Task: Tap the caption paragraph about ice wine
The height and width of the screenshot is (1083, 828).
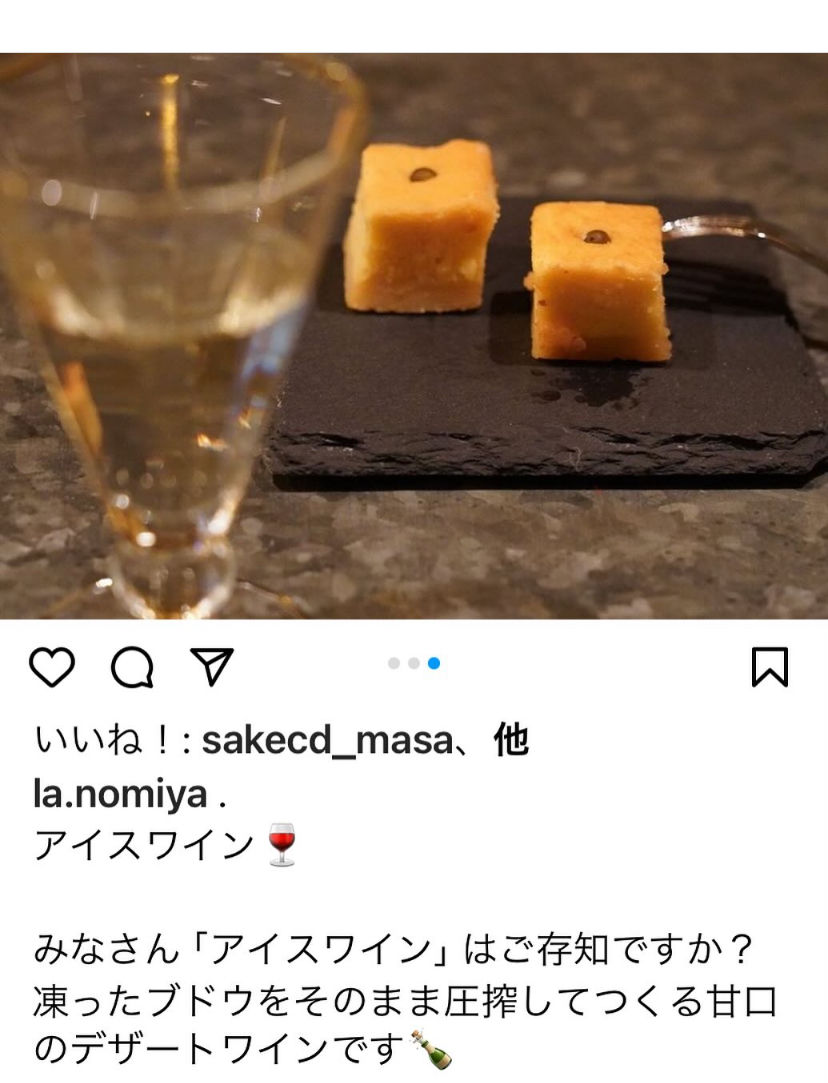Action: tap(406, 1000)
